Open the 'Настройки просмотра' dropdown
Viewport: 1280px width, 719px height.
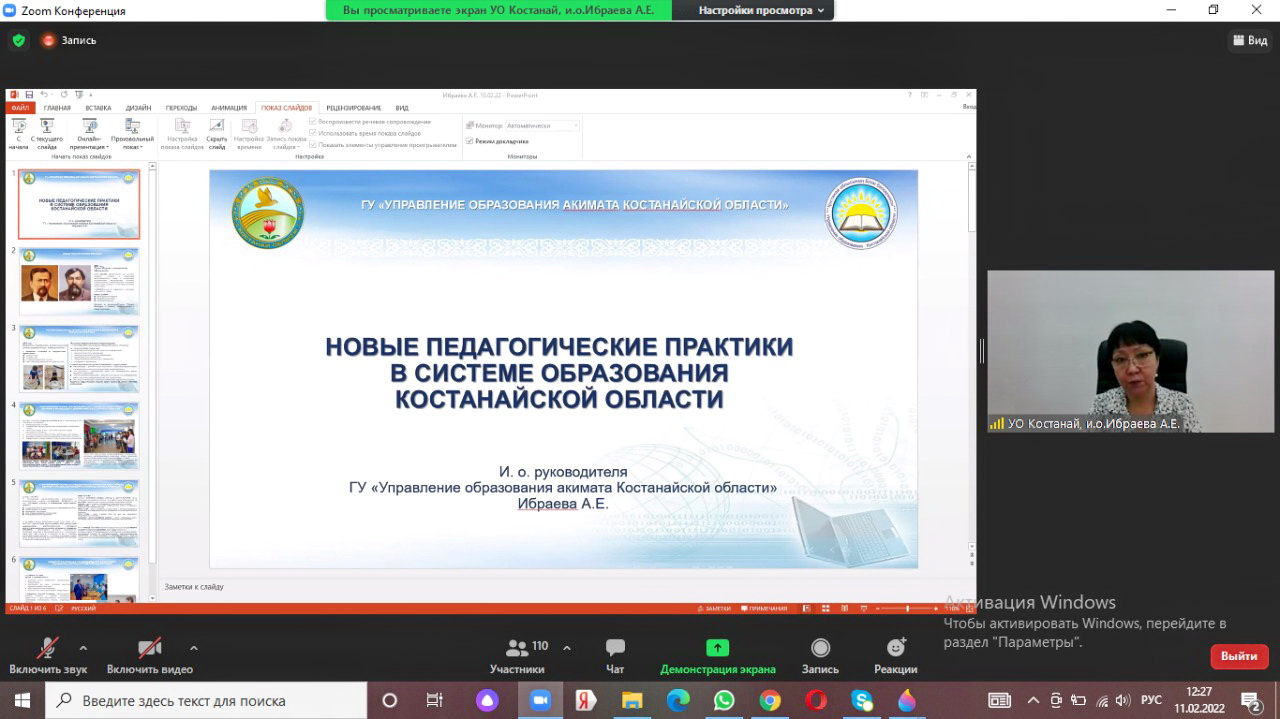coord(762,10)
